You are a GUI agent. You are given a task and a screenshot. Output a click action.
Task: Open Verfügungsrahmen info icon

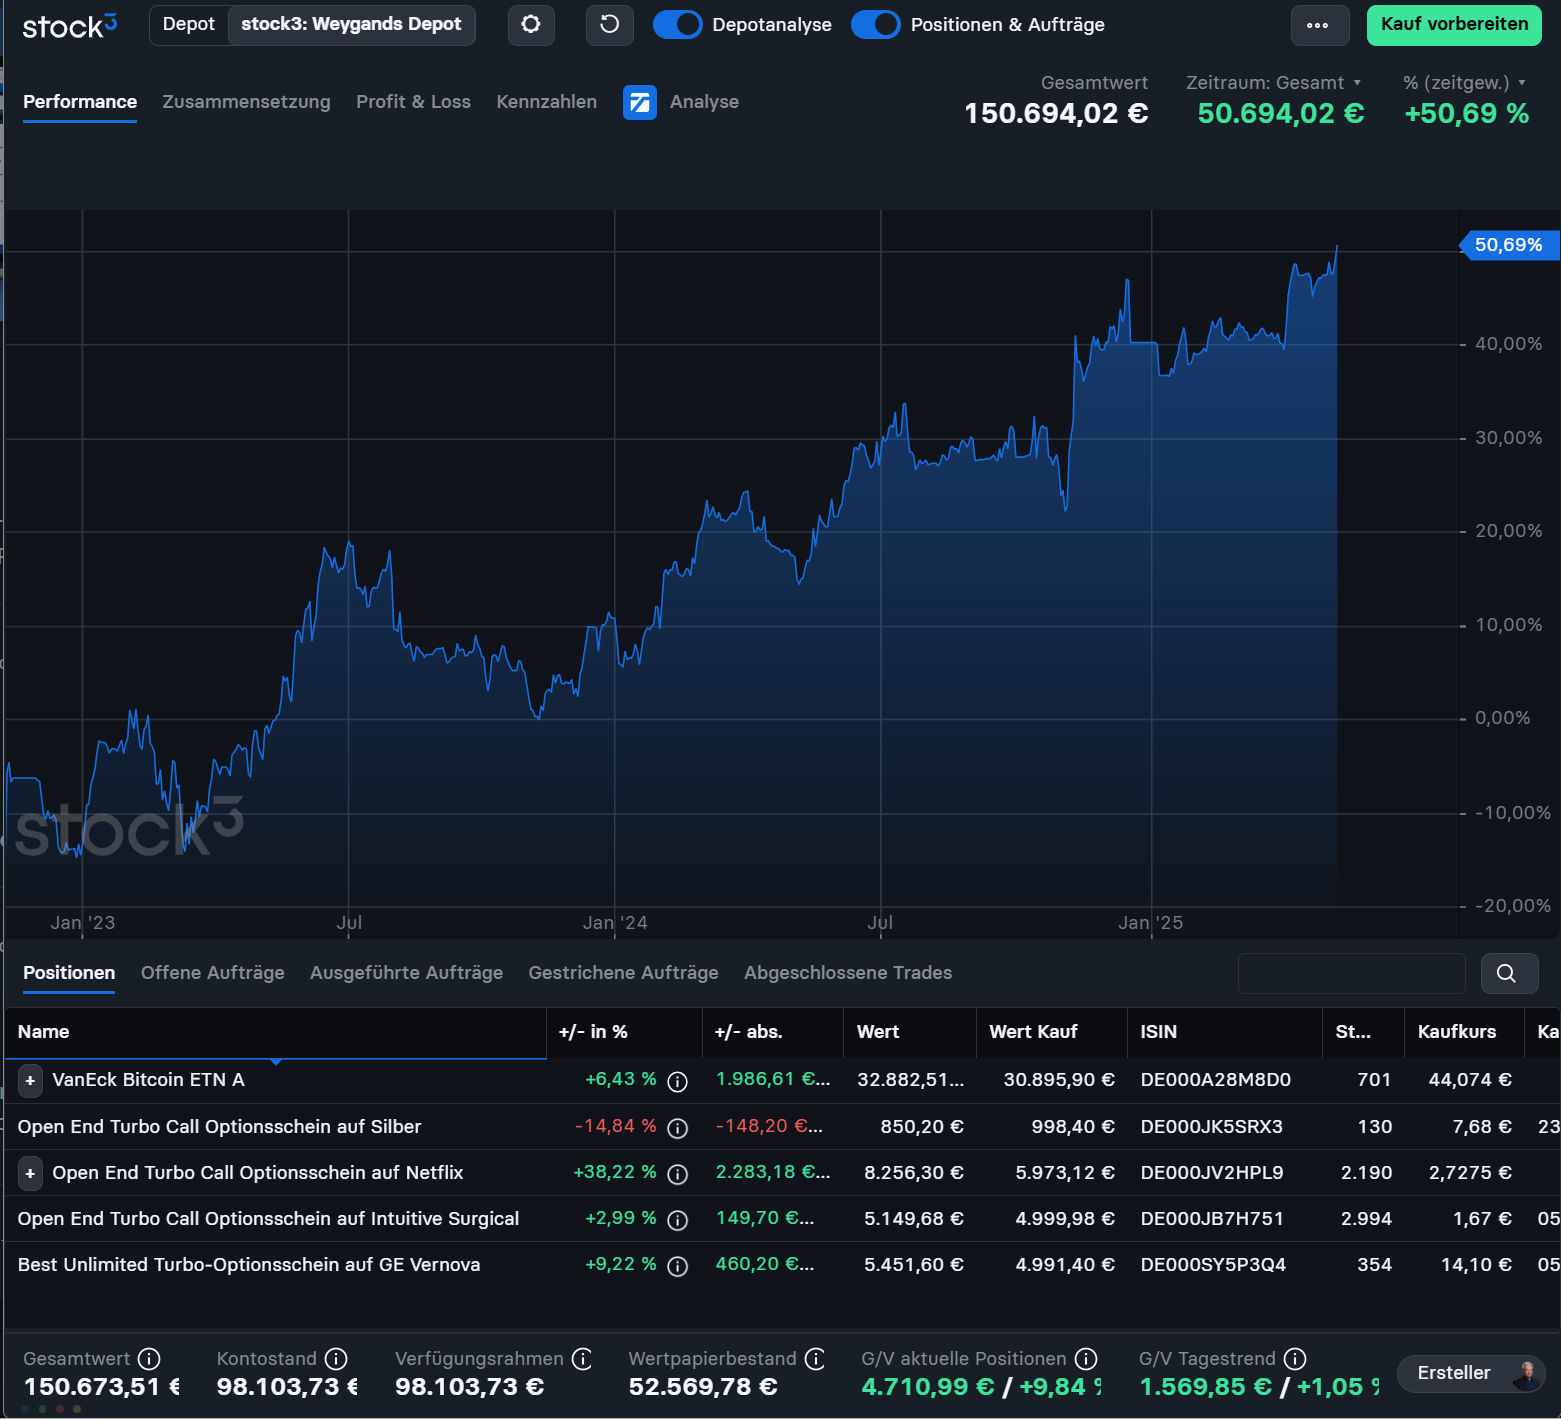coord(582,1358)
